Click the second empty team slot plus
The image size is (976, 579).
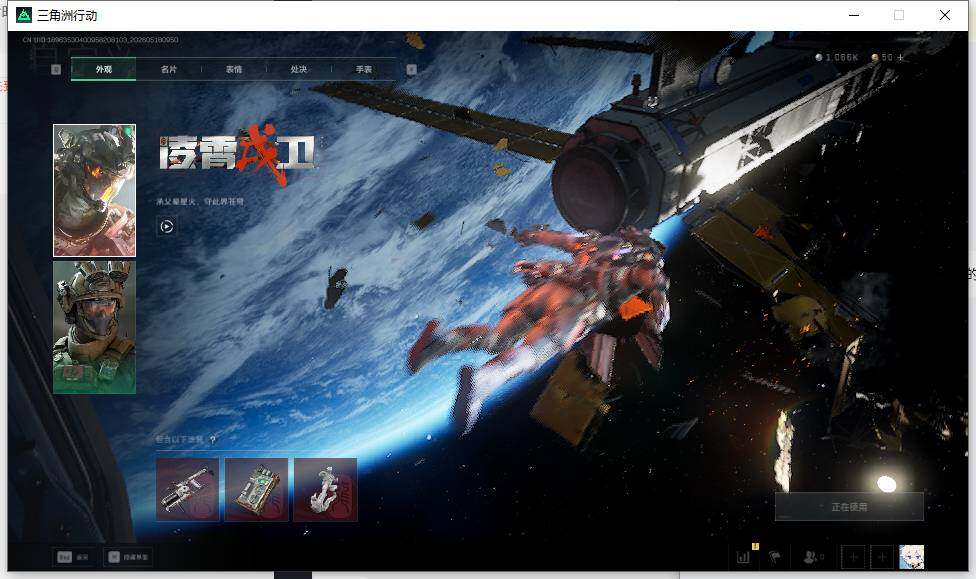(x=882, y=557)
